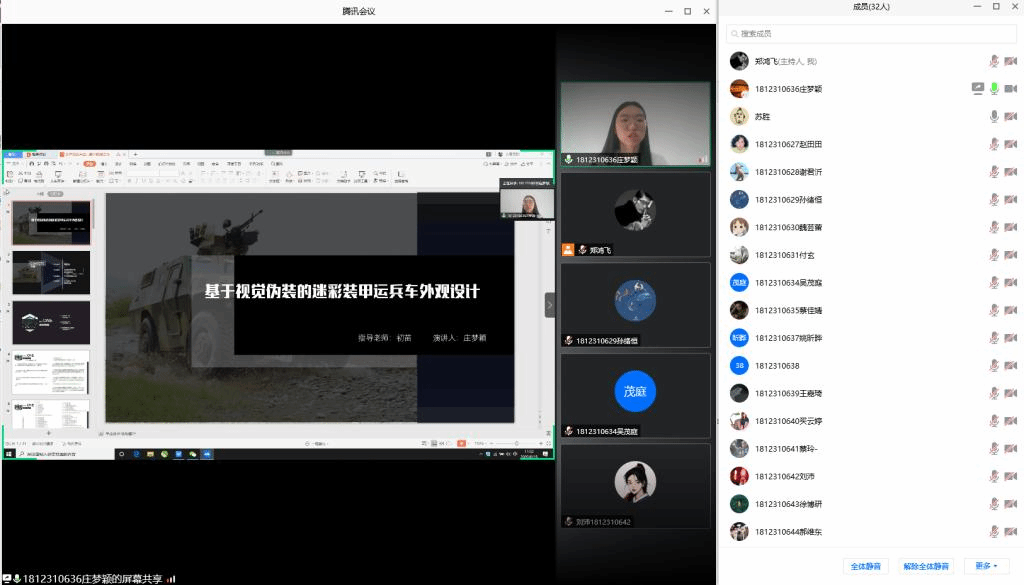The image size is (1024, 585).
Task: Collapse the video sidebar with arrow handle
Action: tap(549, 305)
